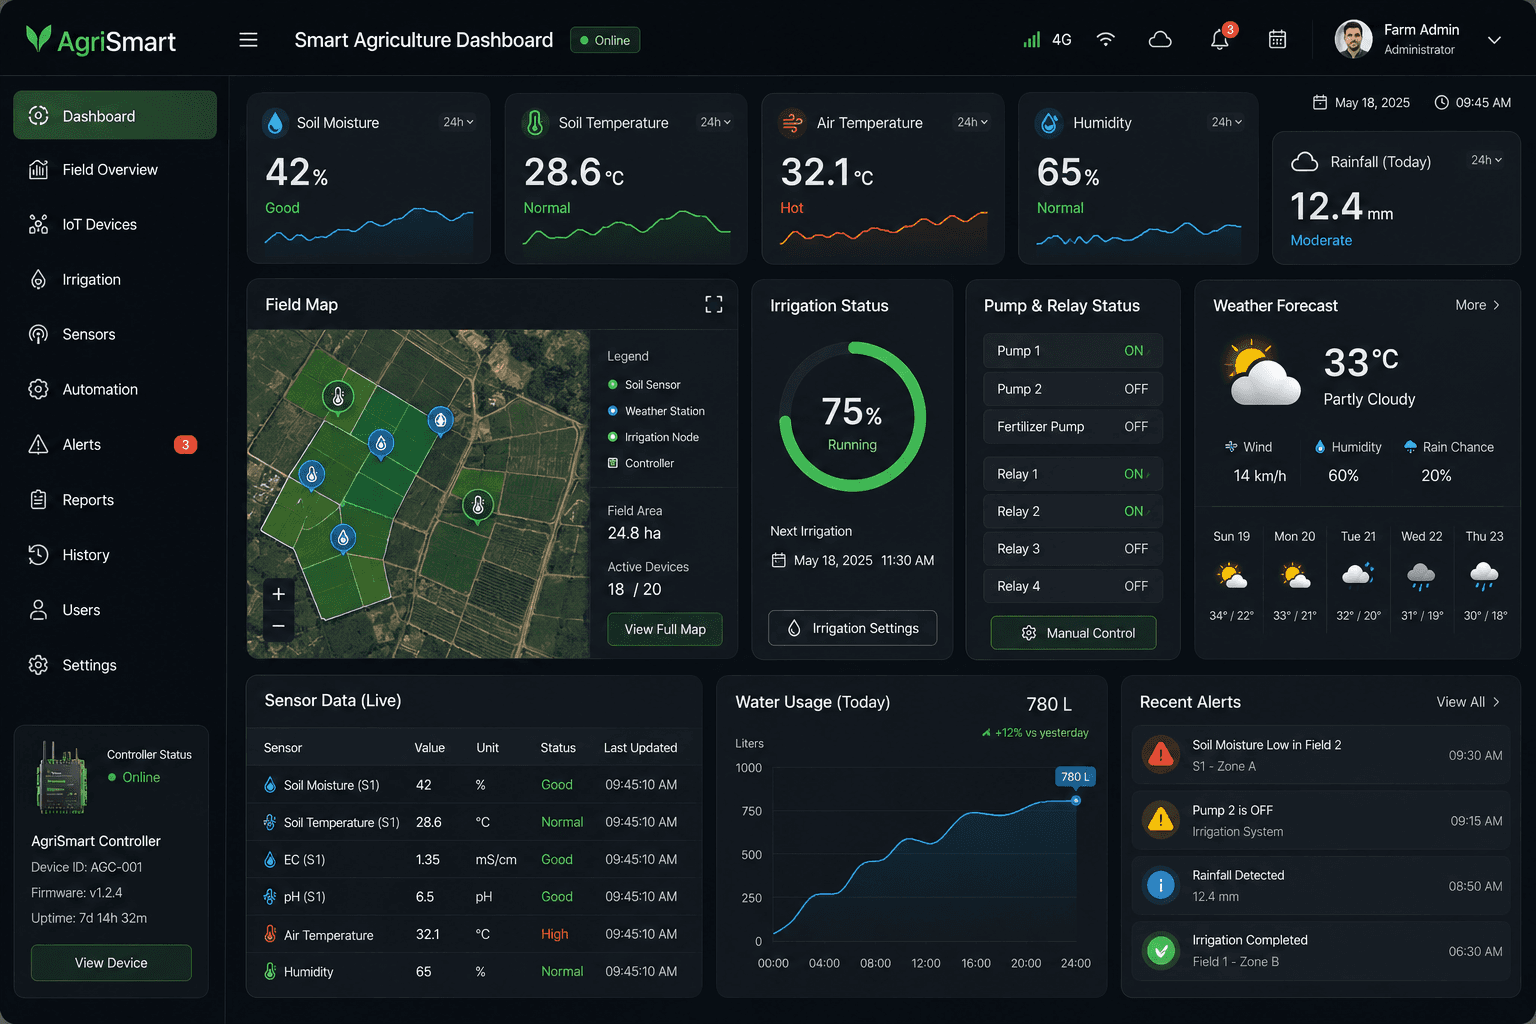Click the Farm Admin profile avatar
This screenshot has height=1024, width=1536.
click(x=1353, y=40)
